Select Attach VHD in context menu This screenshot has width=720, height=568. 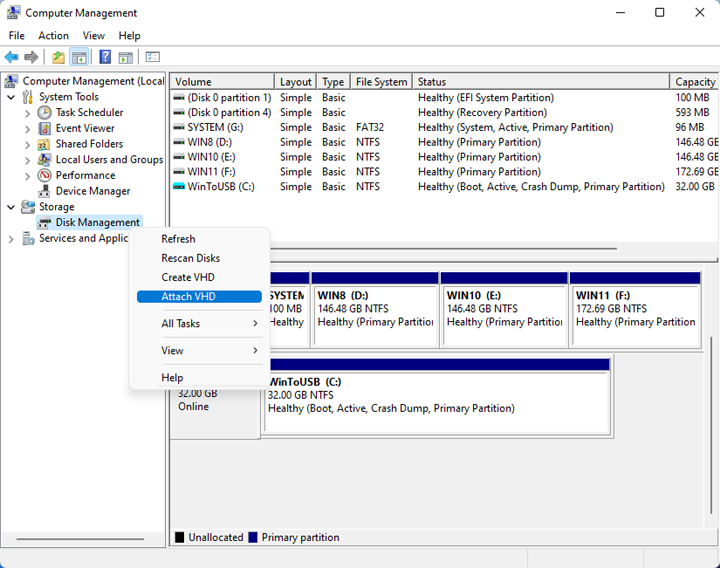click(199, 297)
